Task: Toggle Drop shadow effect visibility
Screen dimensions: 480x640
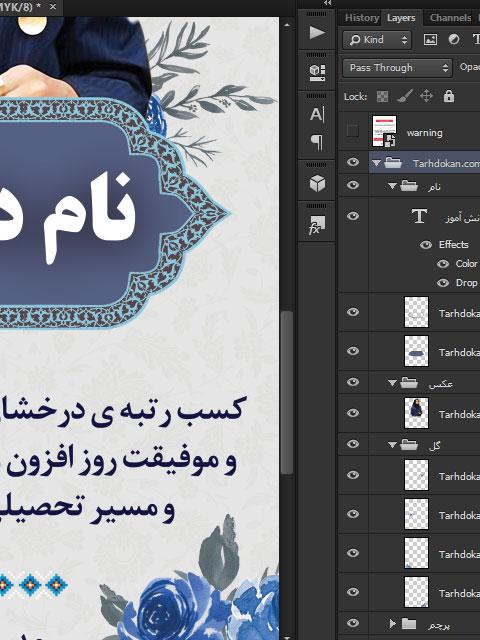Action: point(443,283)
